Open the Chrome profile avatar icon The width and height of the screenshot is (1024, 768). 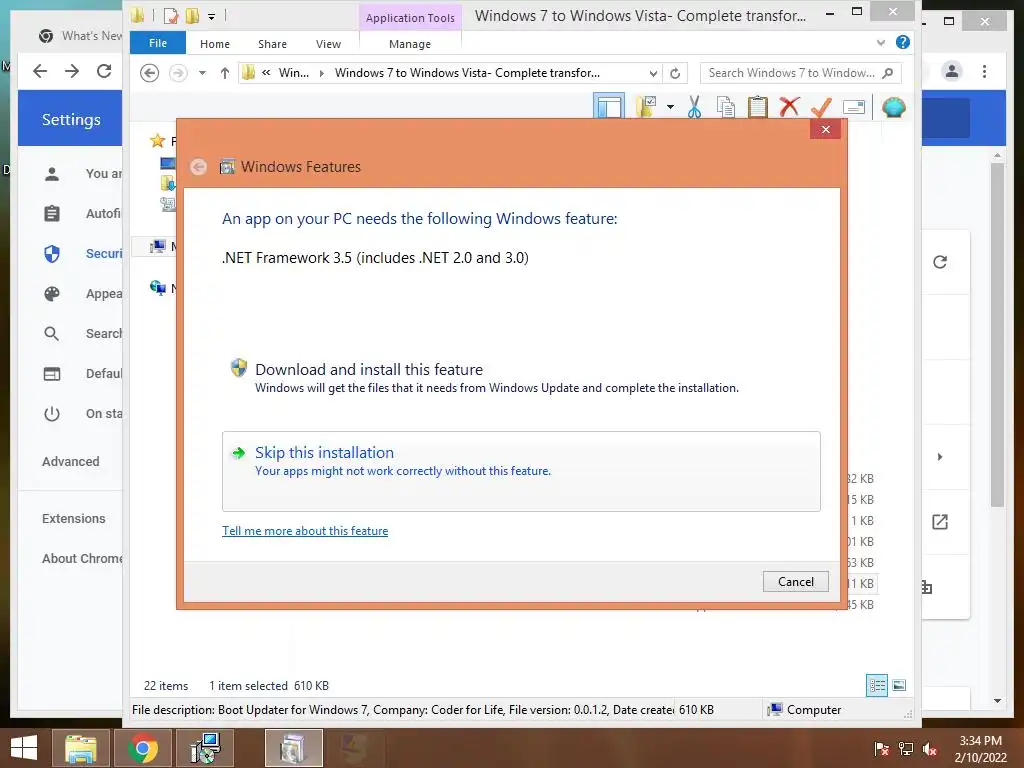pos(952,71)
